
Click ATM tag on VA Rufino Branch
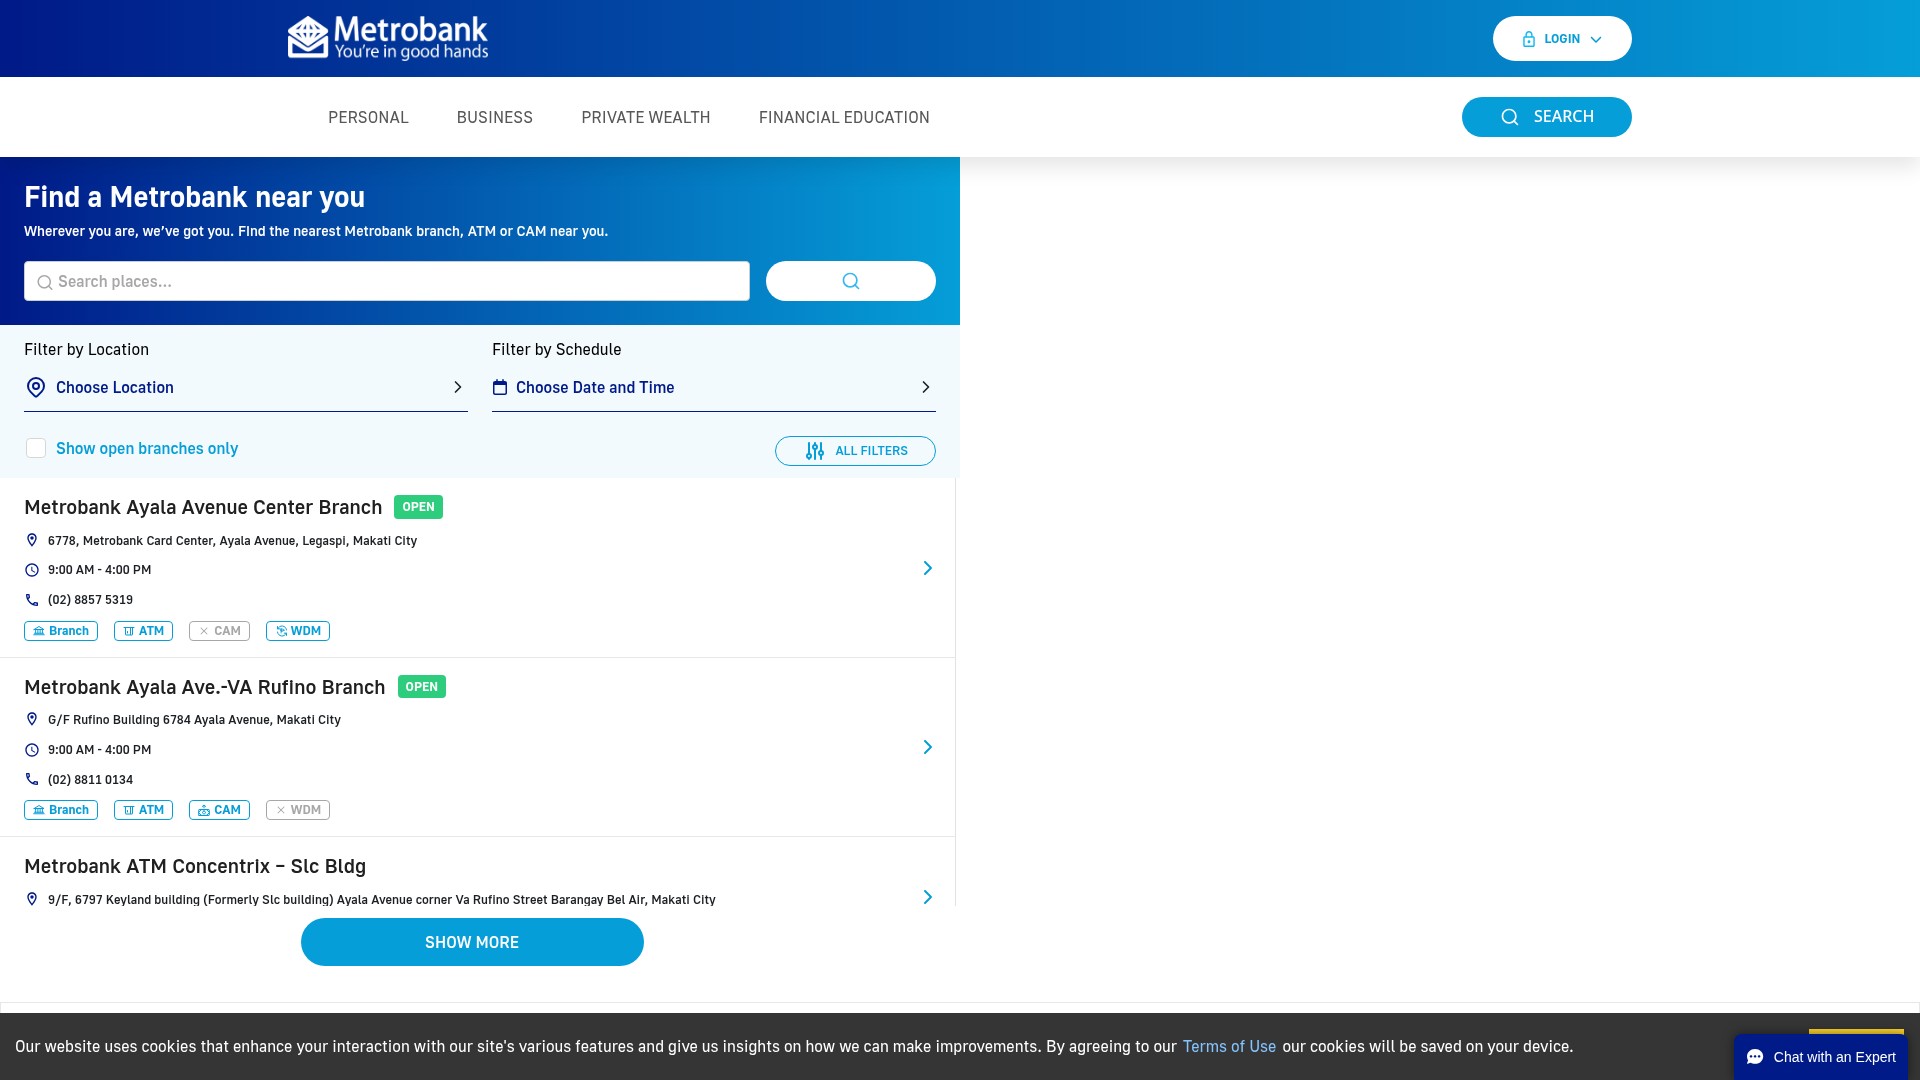(143, 810)
